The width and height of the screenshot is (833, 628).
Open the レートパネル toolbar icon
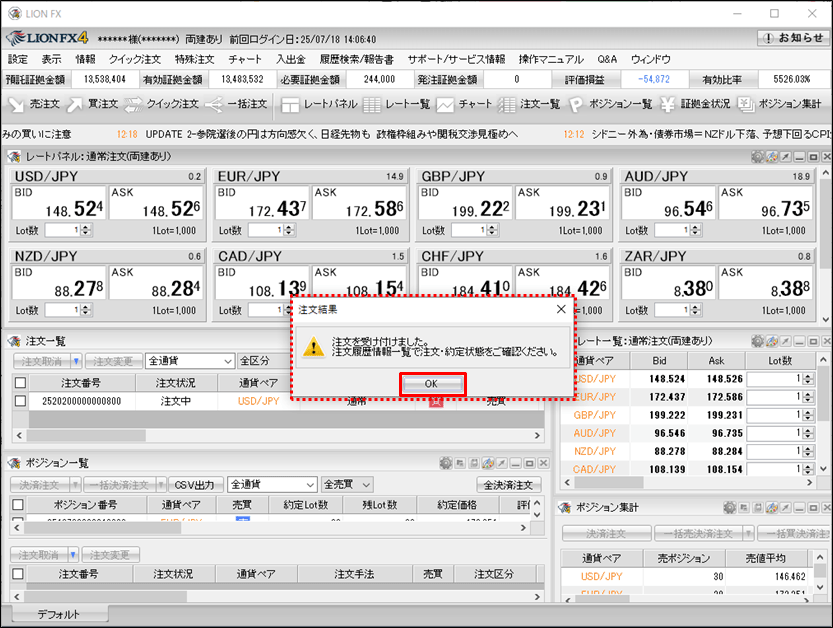(x=318, y=104)
